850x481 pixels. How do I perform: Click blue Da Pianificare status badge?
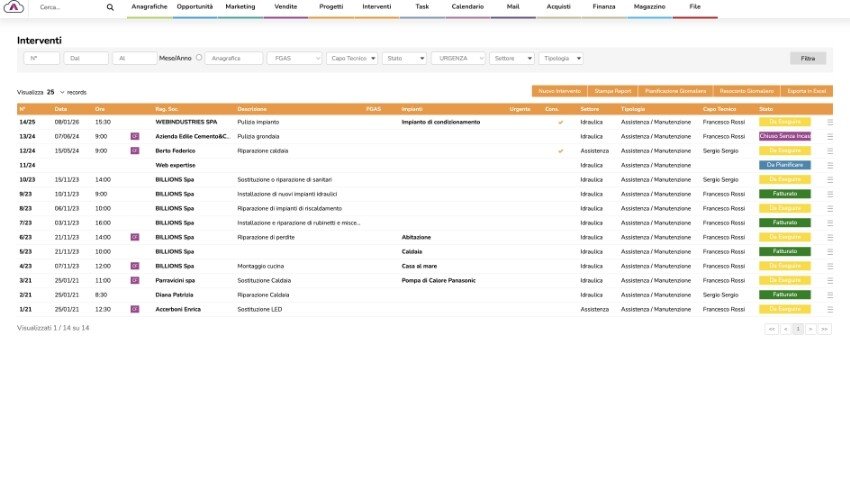785,165
